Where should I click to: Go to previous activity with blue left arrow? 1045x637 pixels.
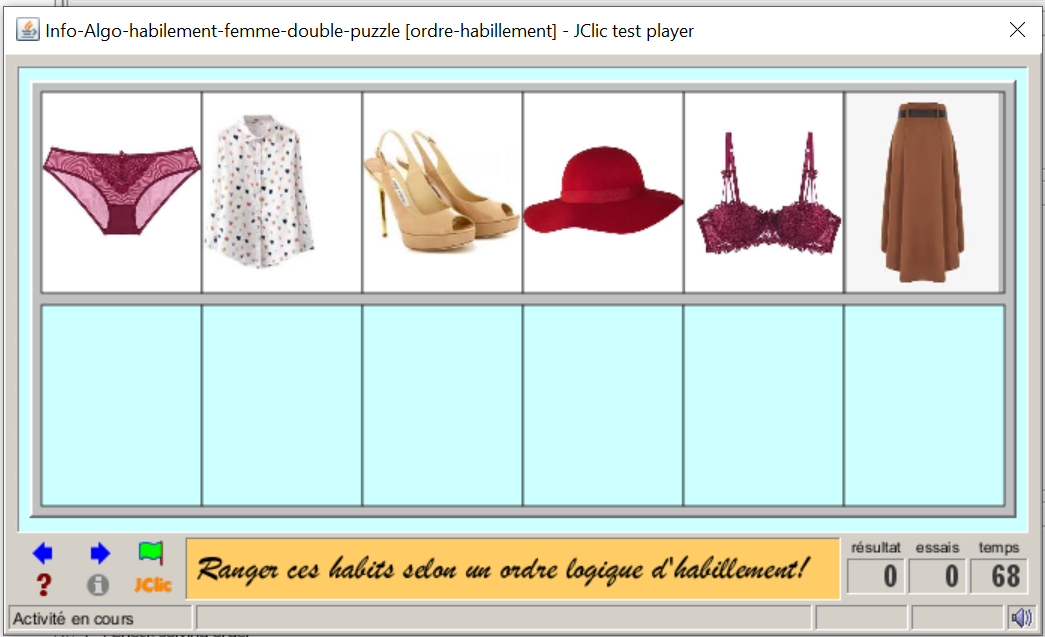43,553
